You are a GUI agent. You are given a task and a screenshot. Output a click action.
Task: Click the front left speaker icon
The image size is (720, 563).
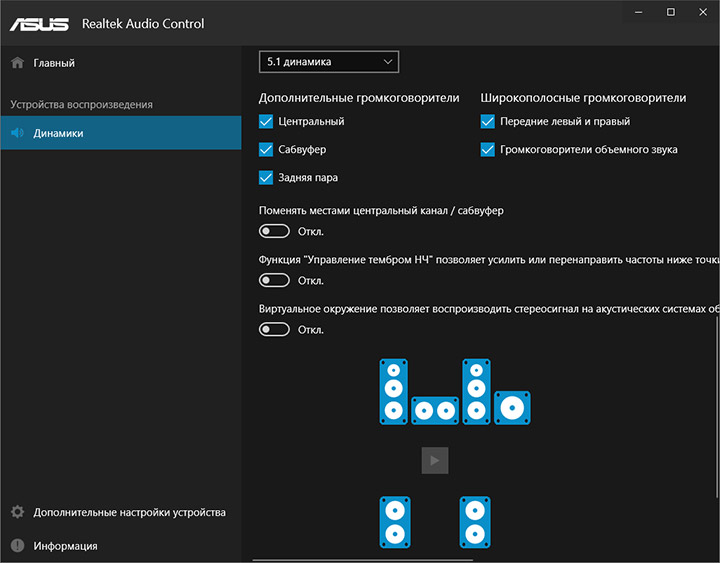pos(394,391)
